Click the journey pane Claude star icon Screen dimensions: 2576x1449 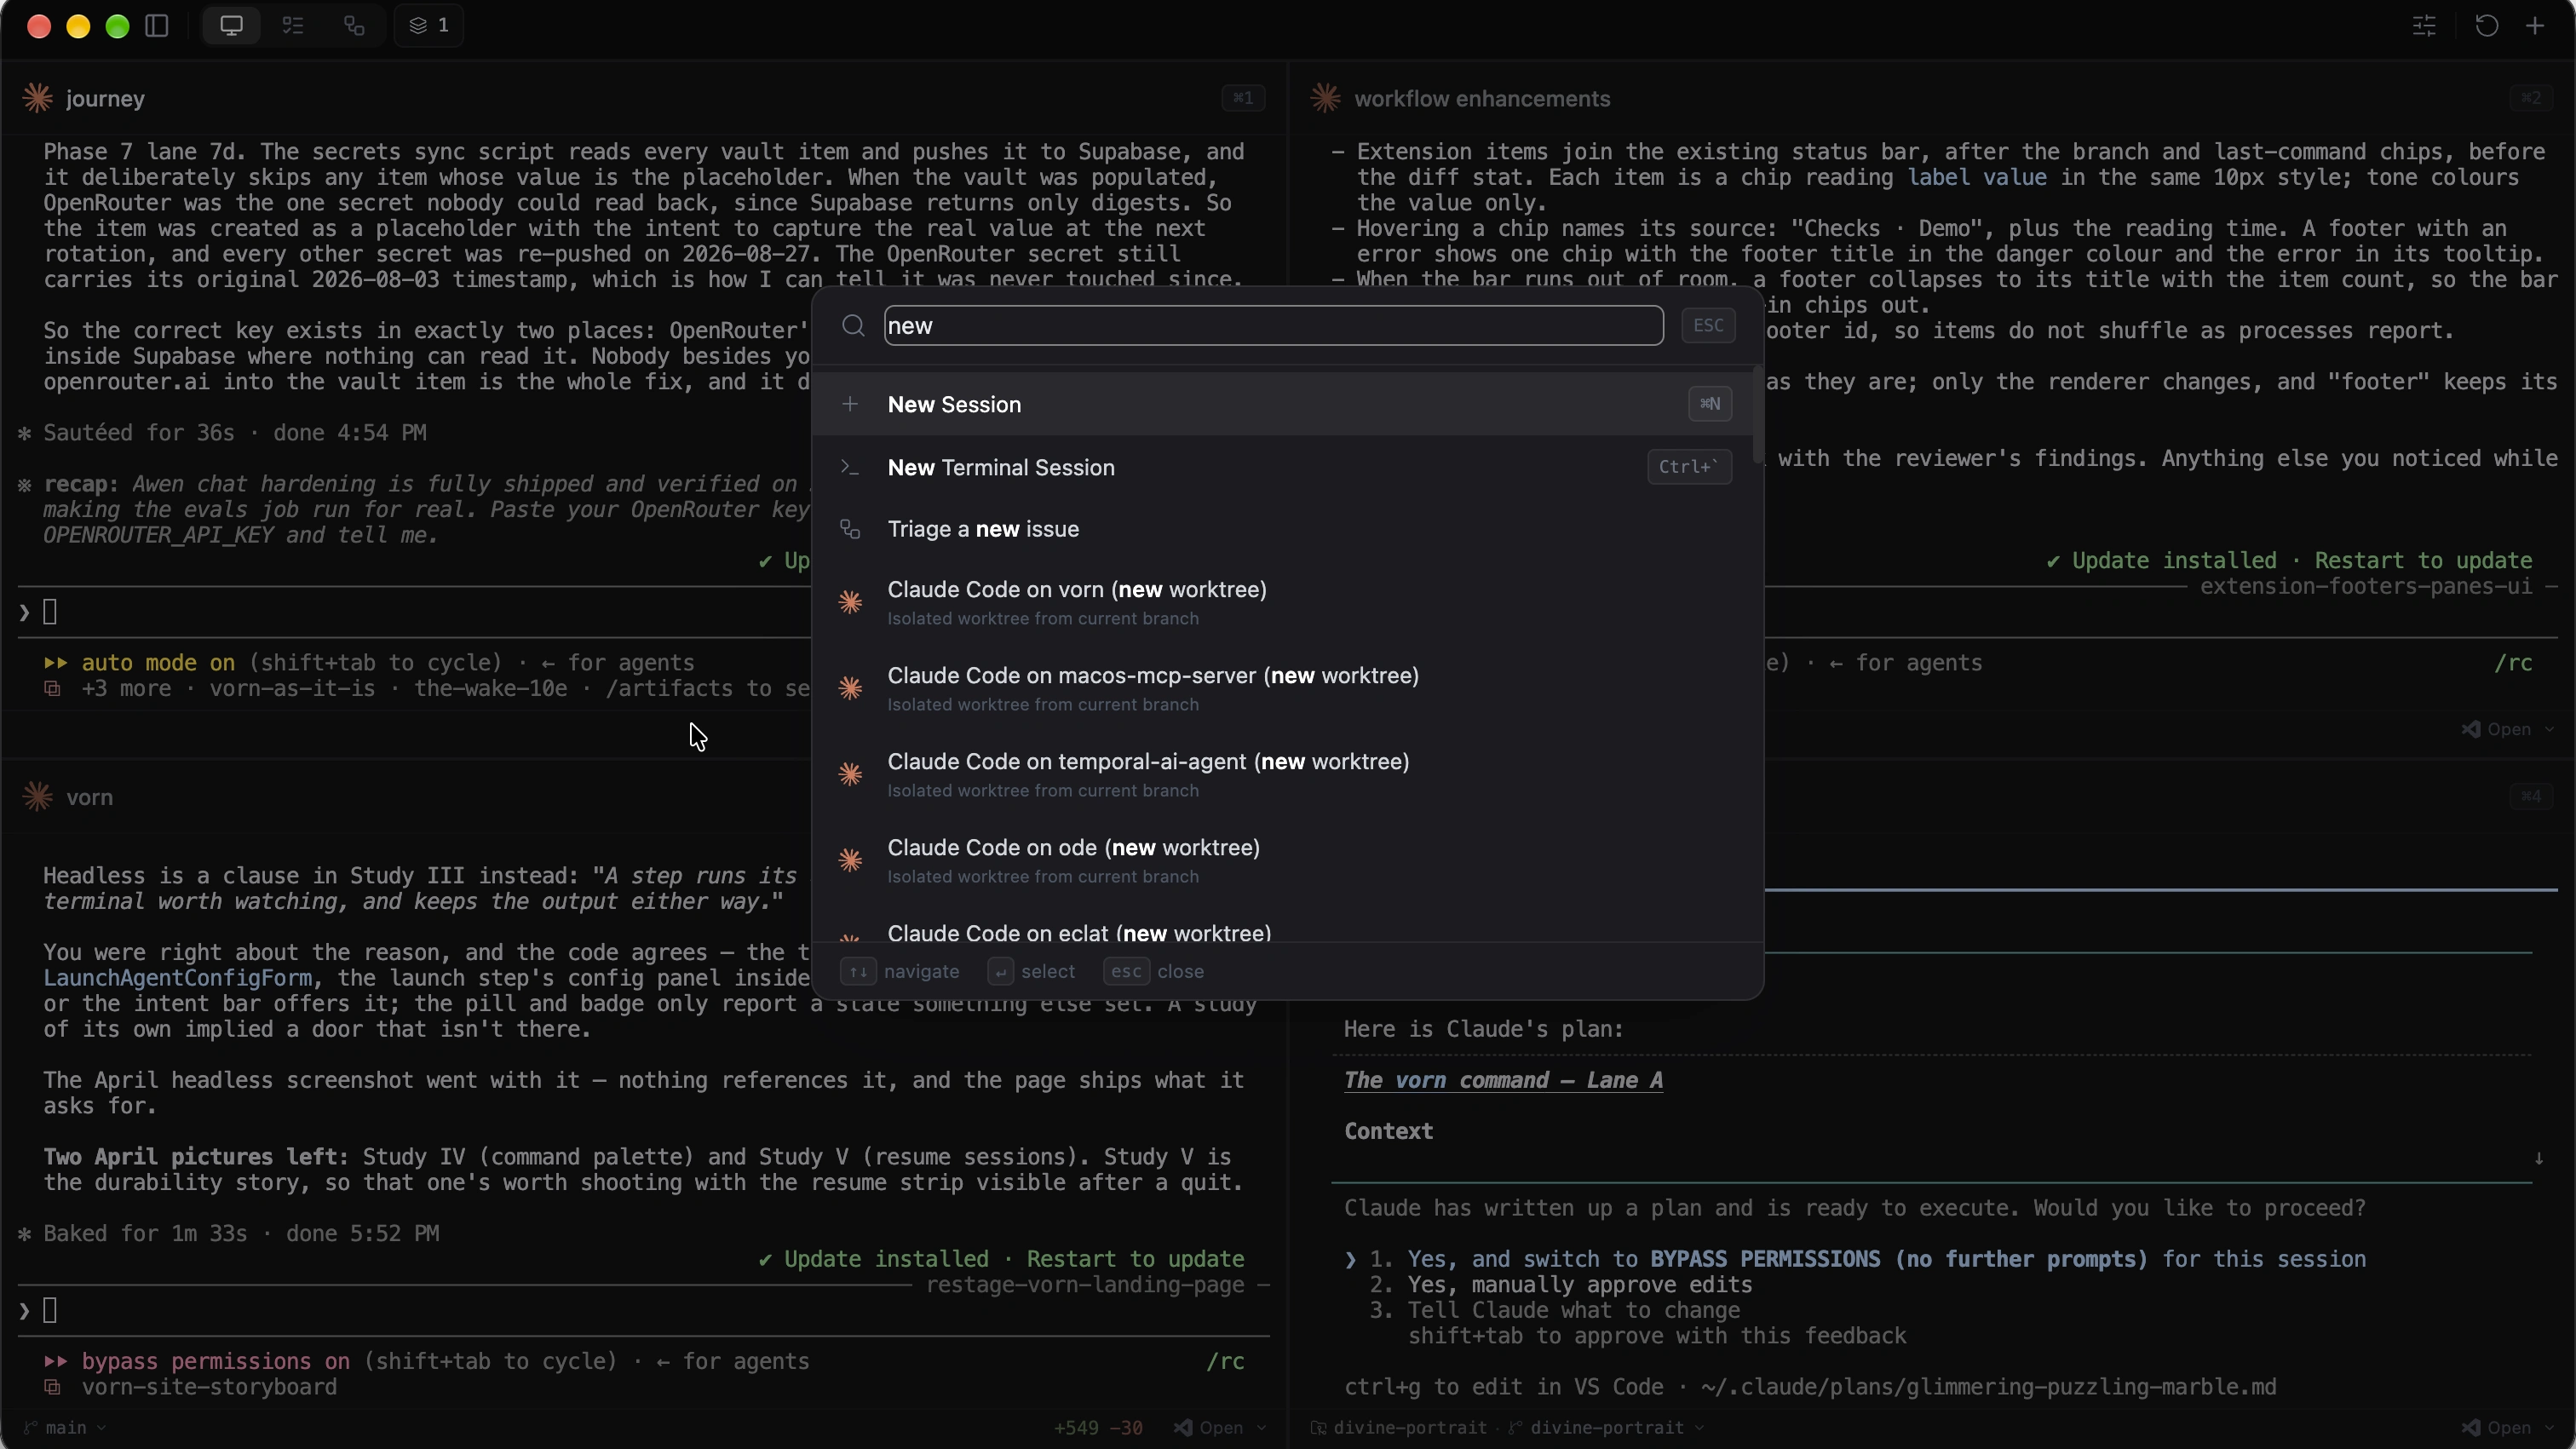[38, 98]
